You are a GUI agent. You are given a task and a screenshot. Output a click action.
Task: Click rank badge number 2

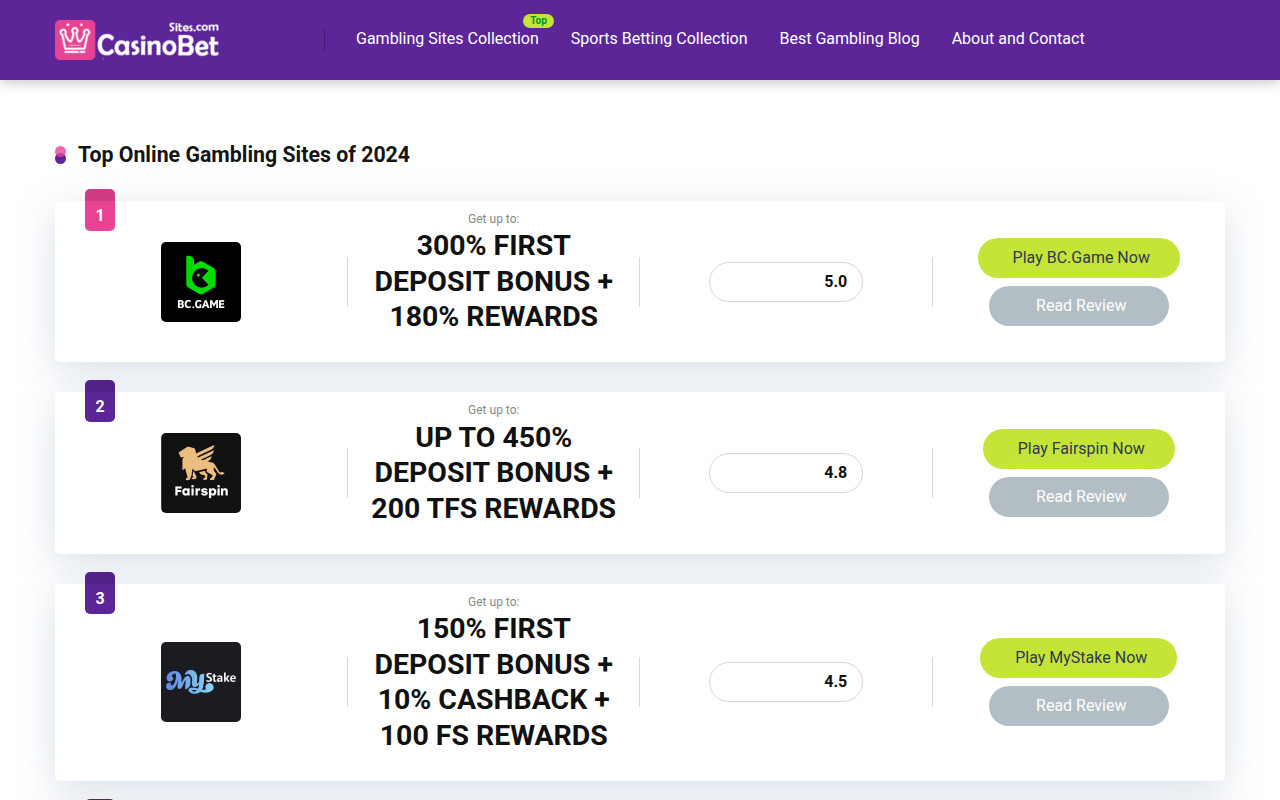coord(100,402)
